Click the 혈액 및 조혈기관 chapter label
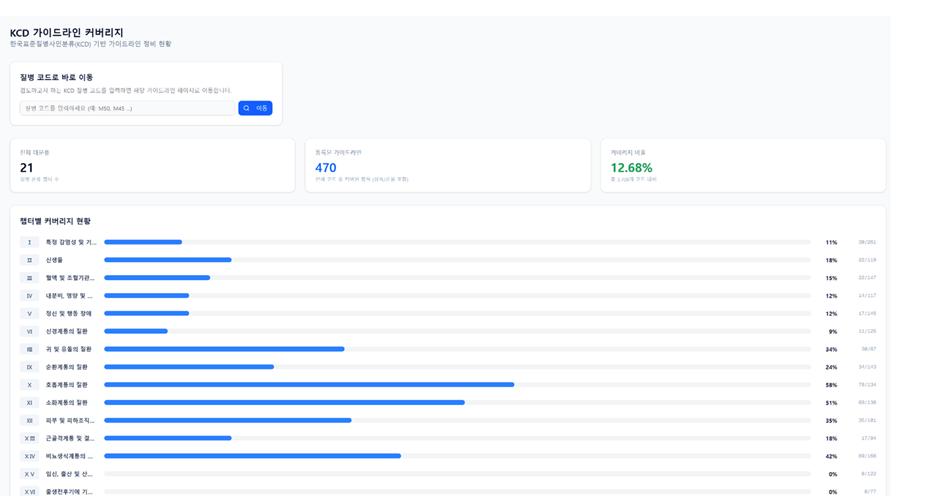The width and height of the screenshot is (931, 496). tap(70, 278)
